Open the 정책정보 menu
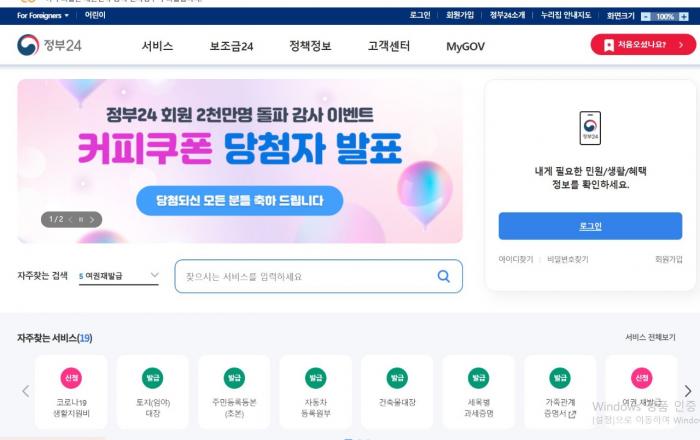The image size is (700, 440). pos(310,46)
